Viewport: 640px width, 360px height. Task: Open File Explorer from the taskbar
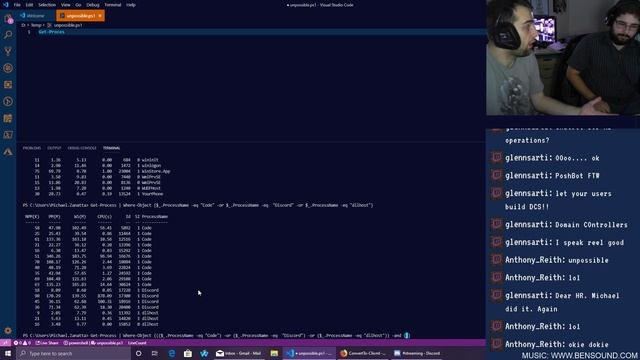coord(274,353)
